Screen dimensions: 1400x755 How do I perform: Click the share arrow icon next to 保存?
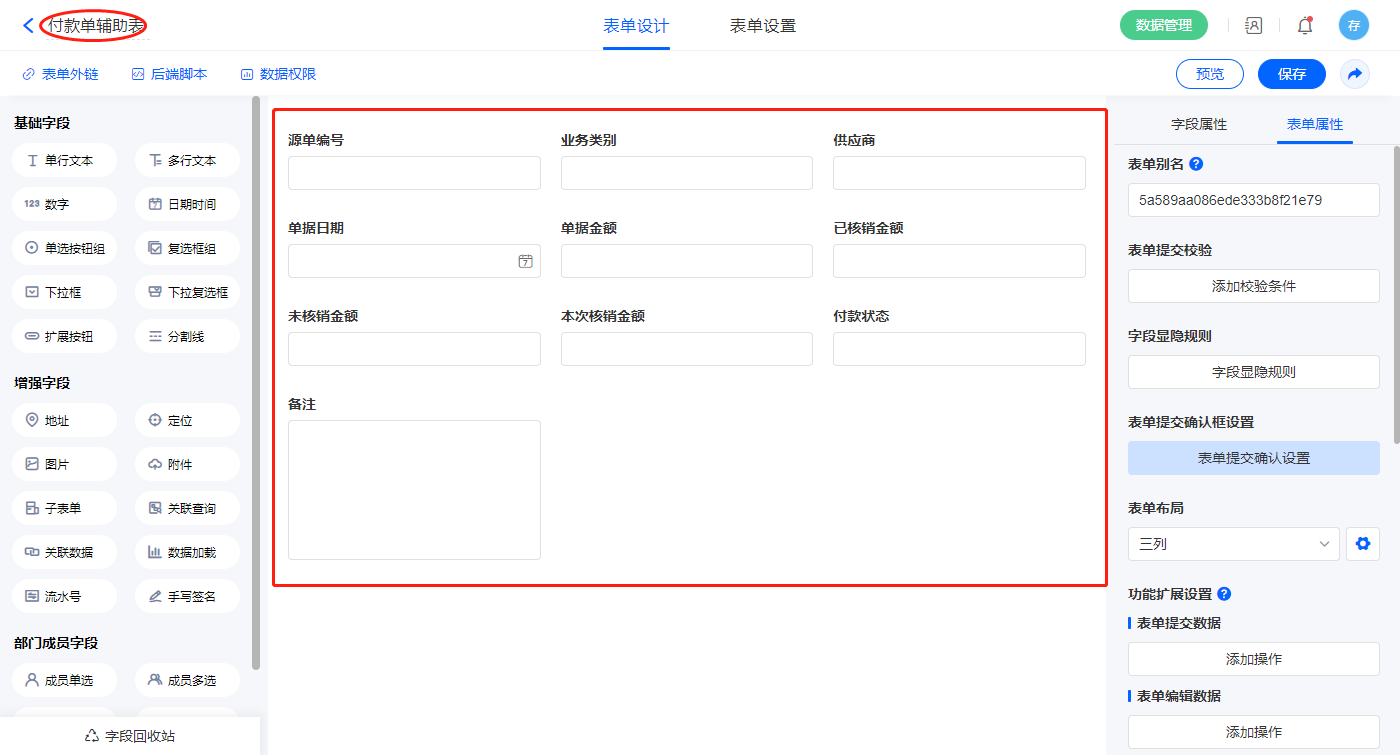1354,74
